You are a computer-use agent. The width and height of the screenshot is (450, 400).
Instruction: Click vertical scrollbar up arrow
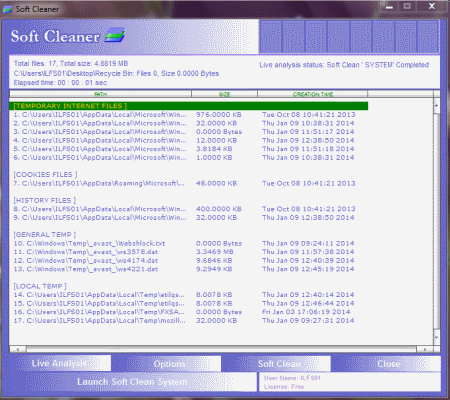437,106
